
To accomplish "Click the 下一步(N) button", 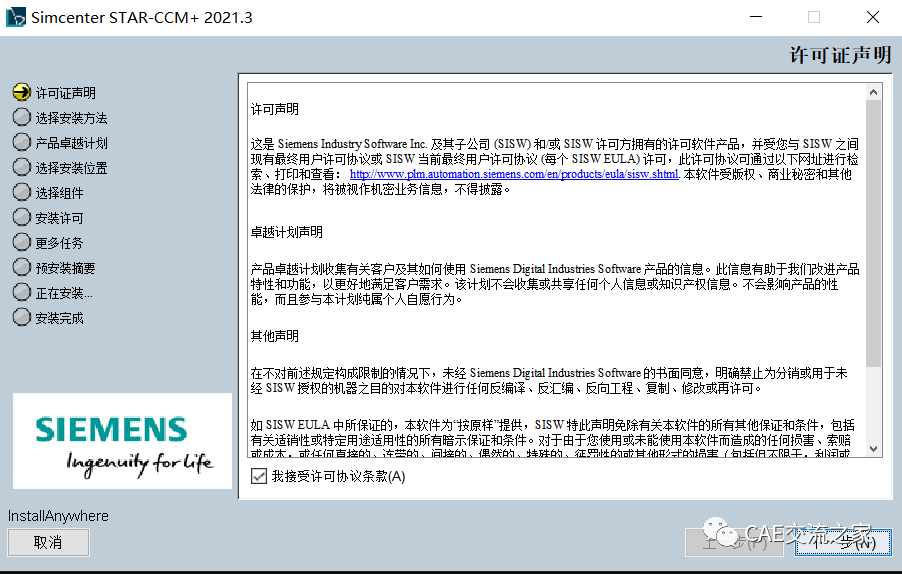I will tap(843, 542).
